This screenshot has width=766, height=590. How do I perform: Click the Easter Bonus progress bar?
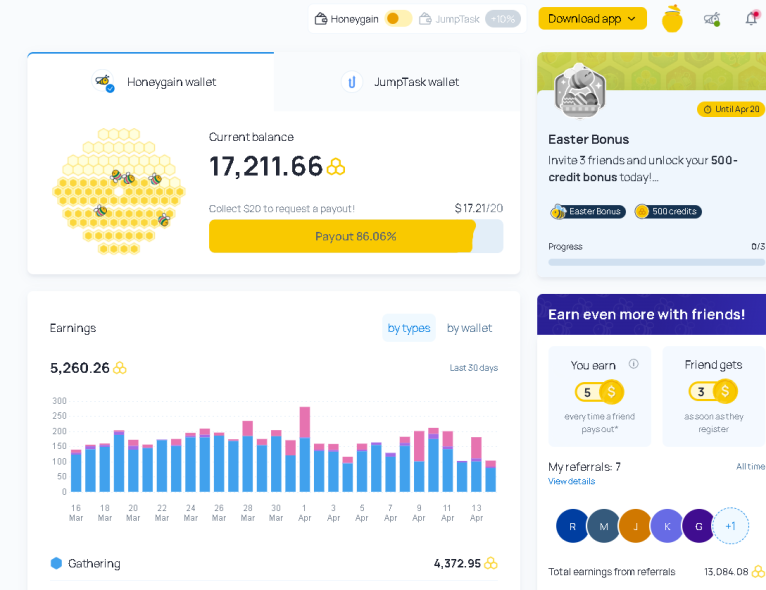[x=656, y=262]
